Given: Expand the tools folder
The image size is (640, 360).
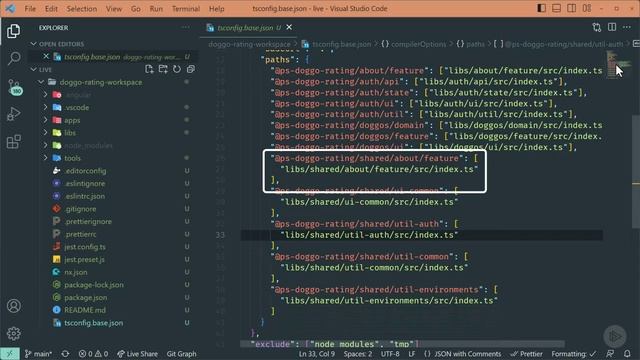Looking at the screenshot, I should coord(45,158).
